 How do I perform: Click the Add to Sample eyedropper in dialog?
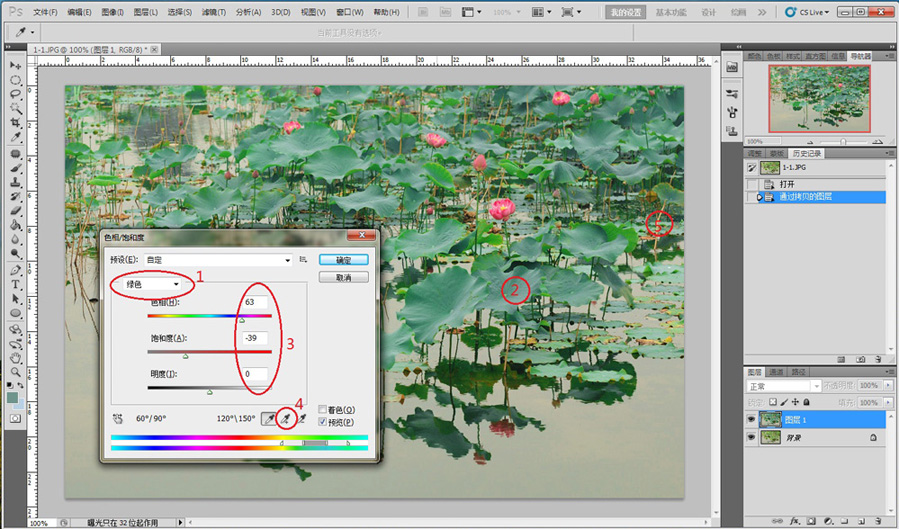(285, 419)
